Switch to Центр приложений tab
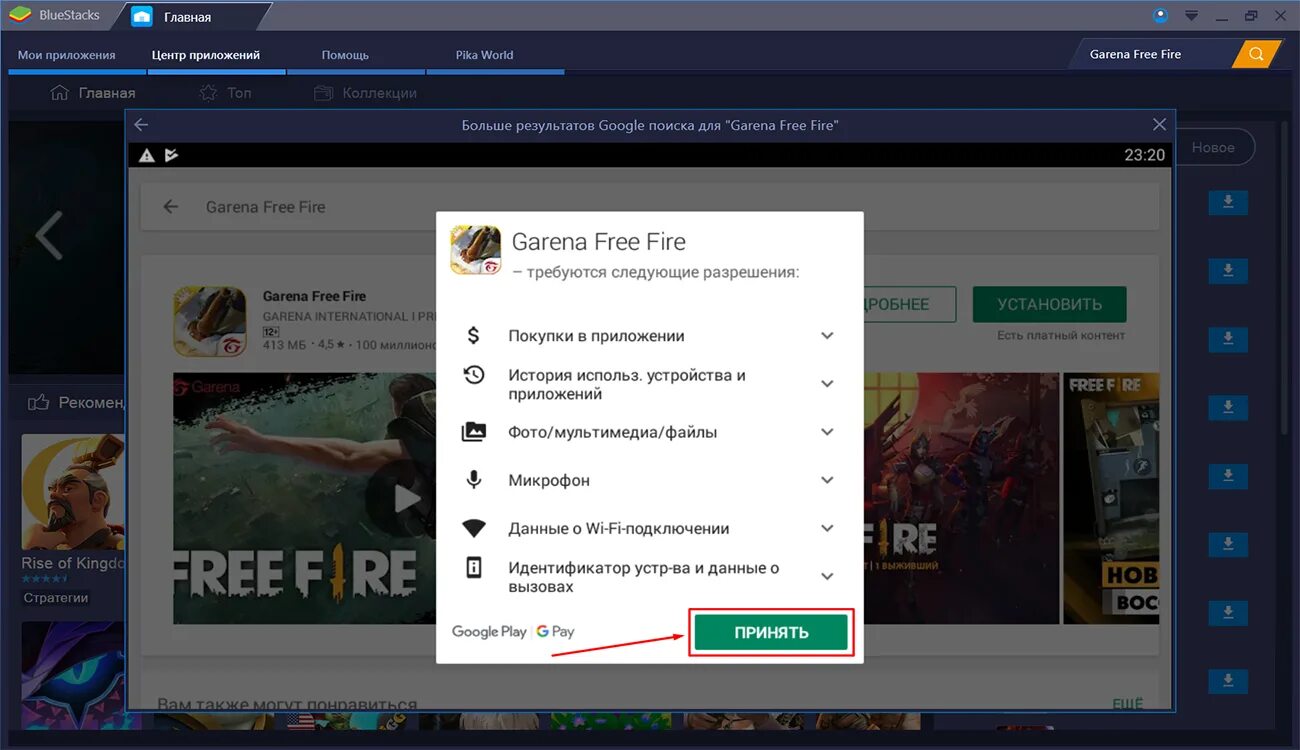The width and height of the screenshot is (1300, 750). (206, 55)
